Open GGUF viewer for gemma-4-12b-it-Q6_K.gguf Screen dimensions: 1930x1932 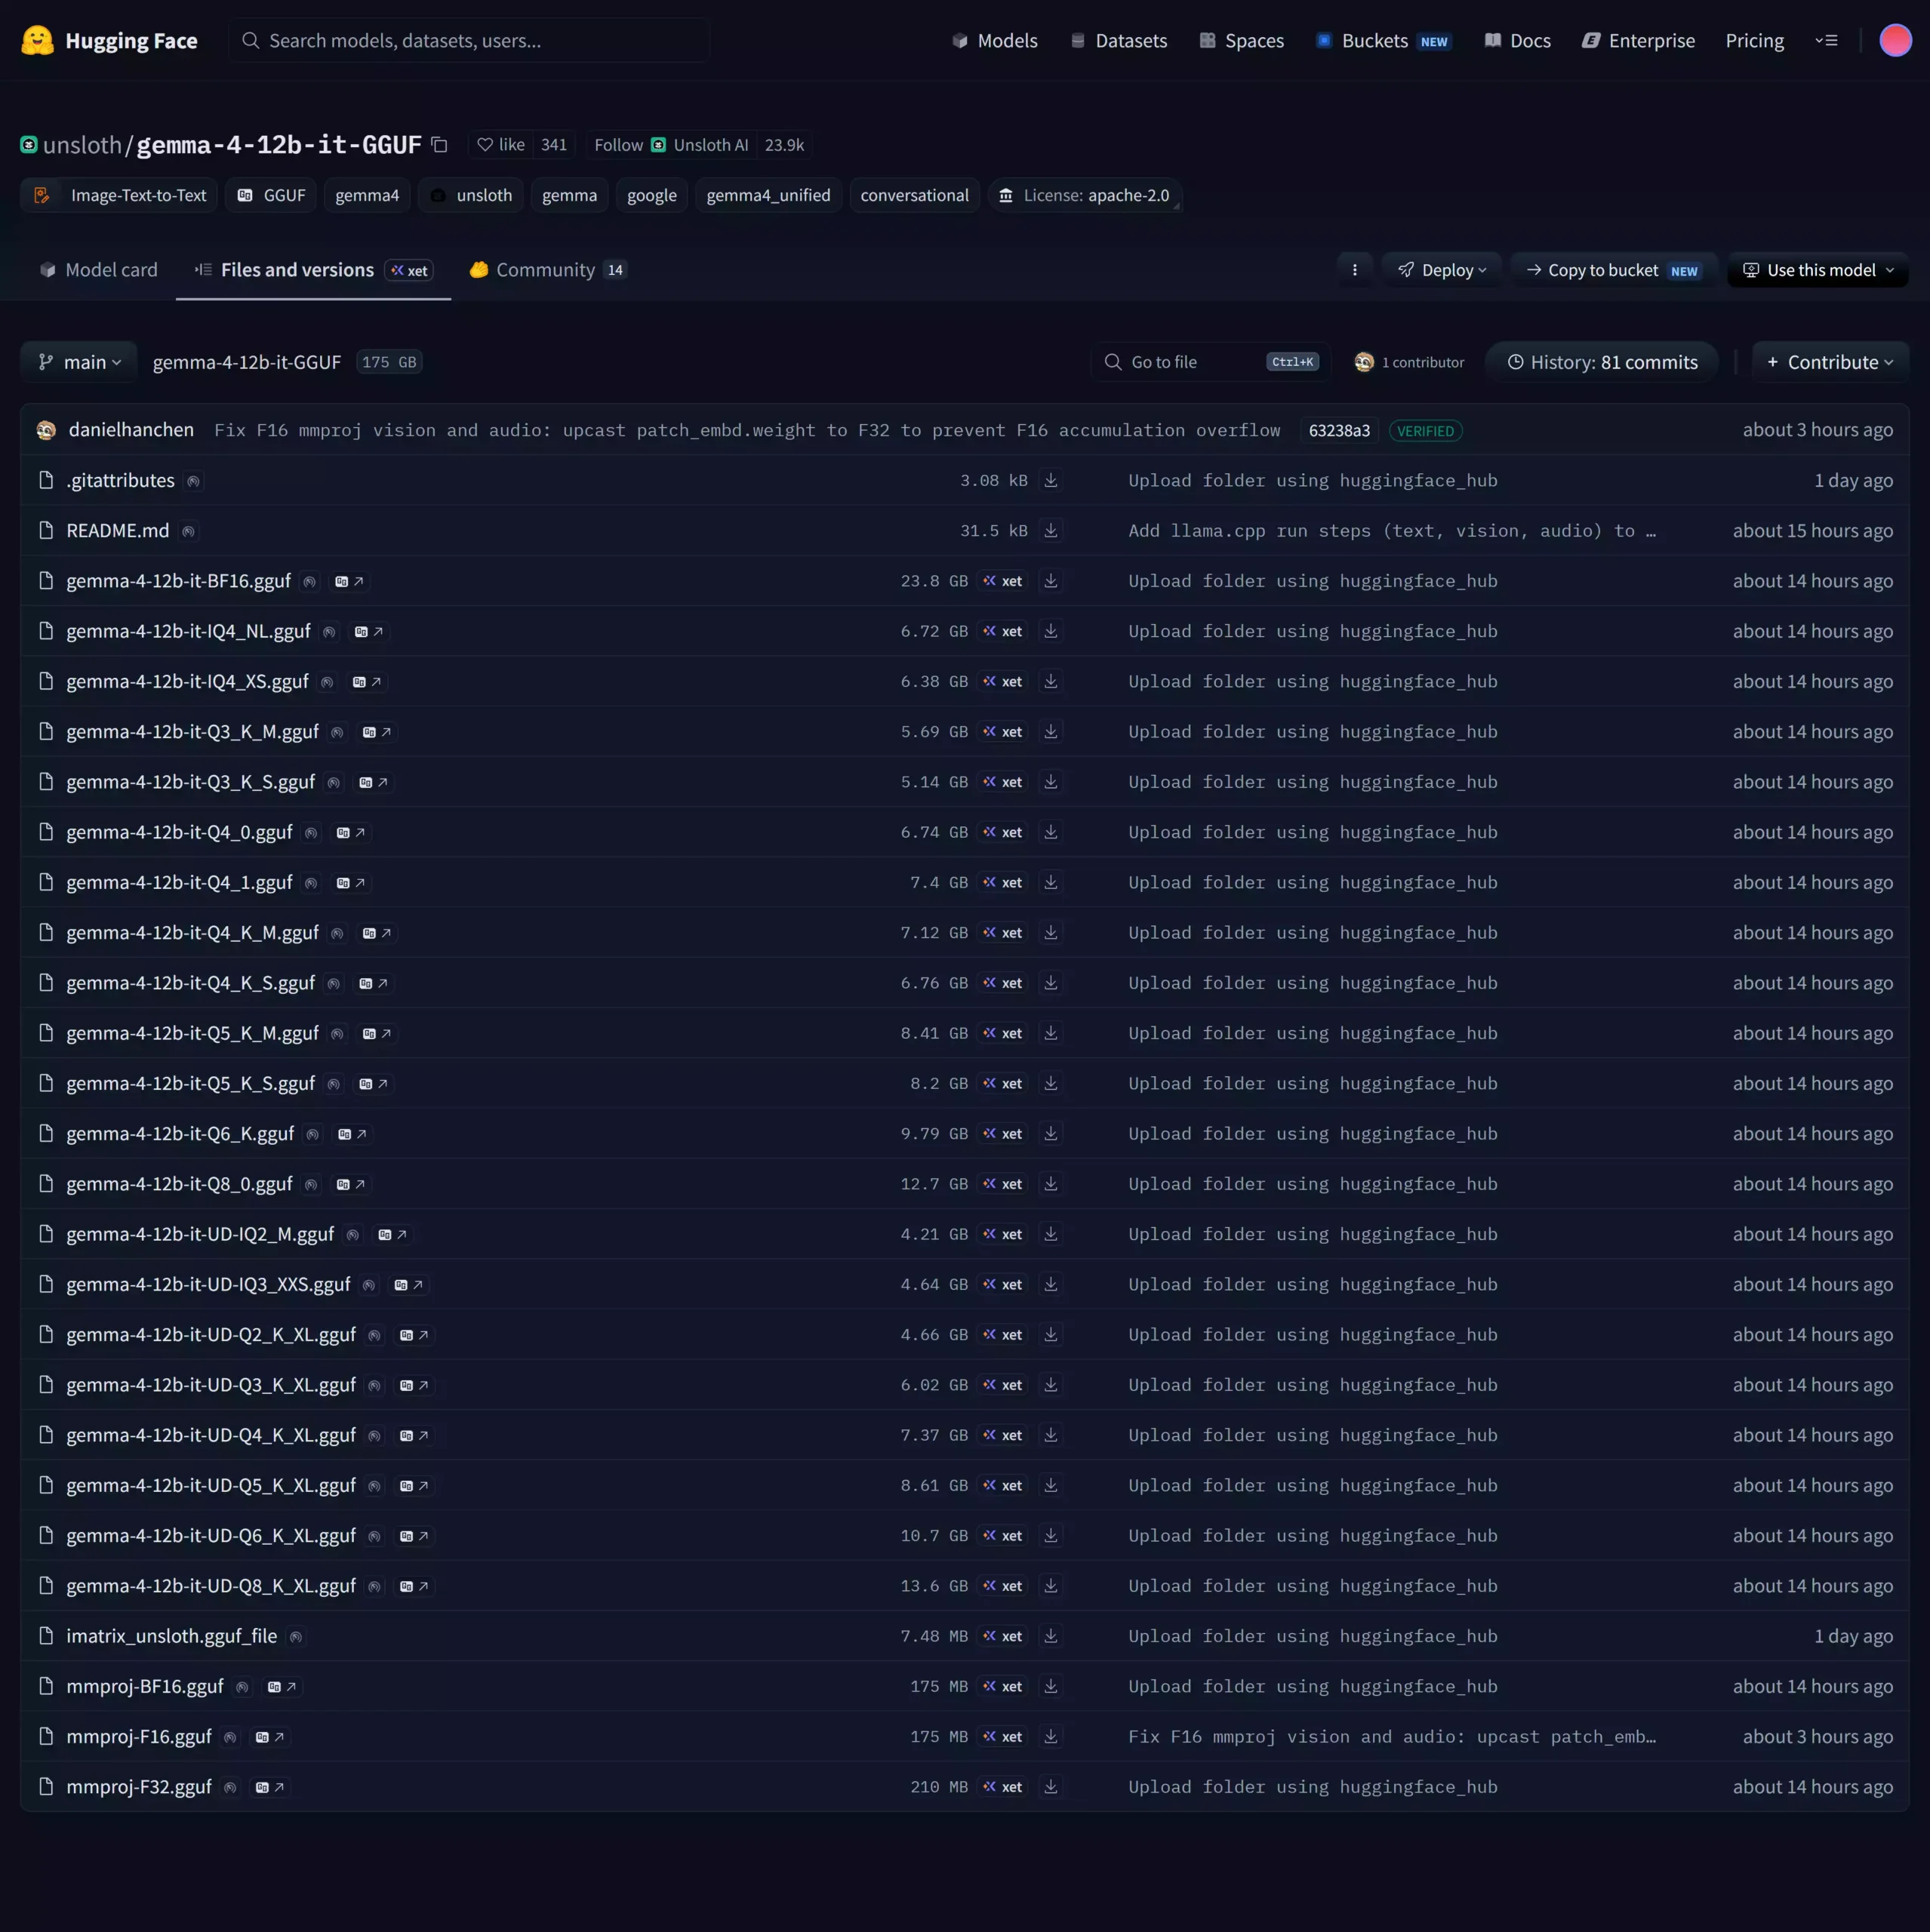pos(352,1134)
